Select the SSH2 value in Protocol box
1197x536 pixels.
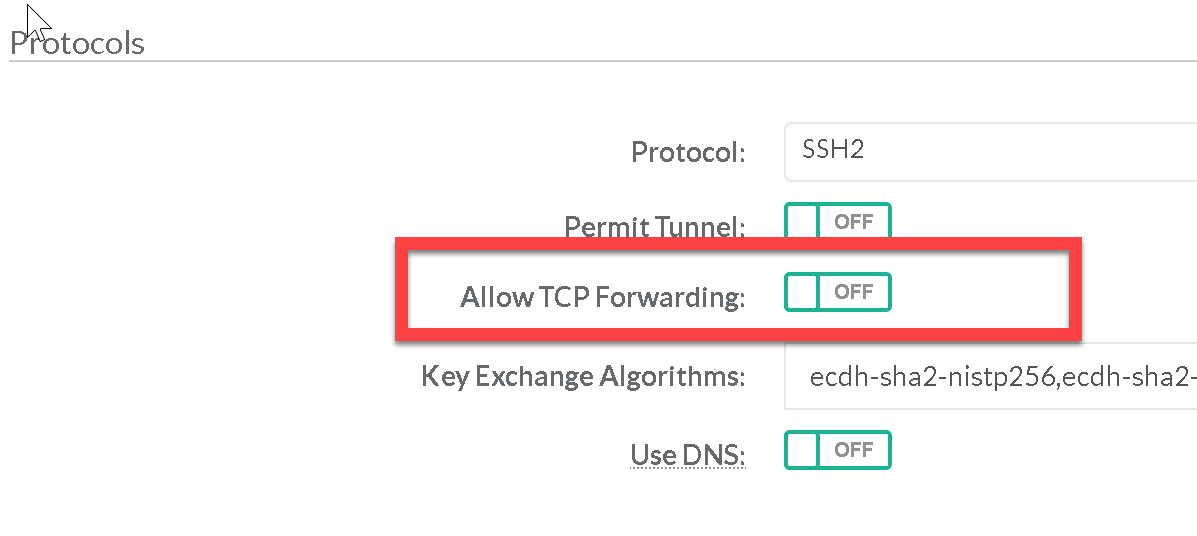pos(833,150)
